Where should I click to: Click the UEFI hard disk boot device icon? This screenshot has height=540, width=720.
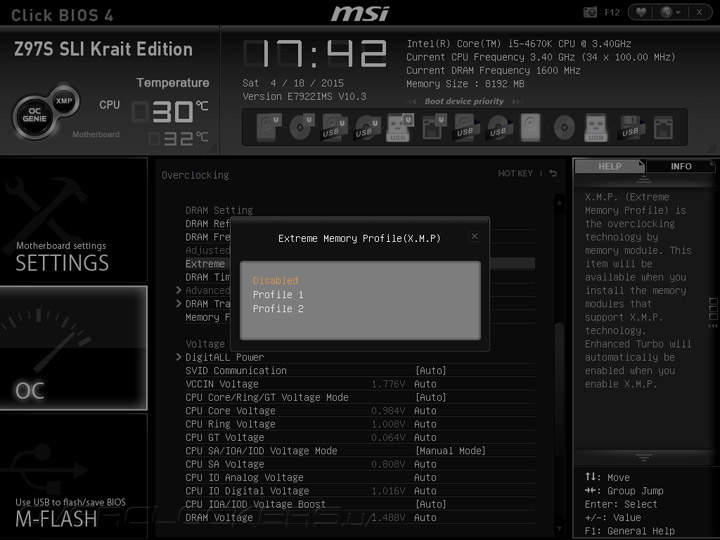pos(269,127)
